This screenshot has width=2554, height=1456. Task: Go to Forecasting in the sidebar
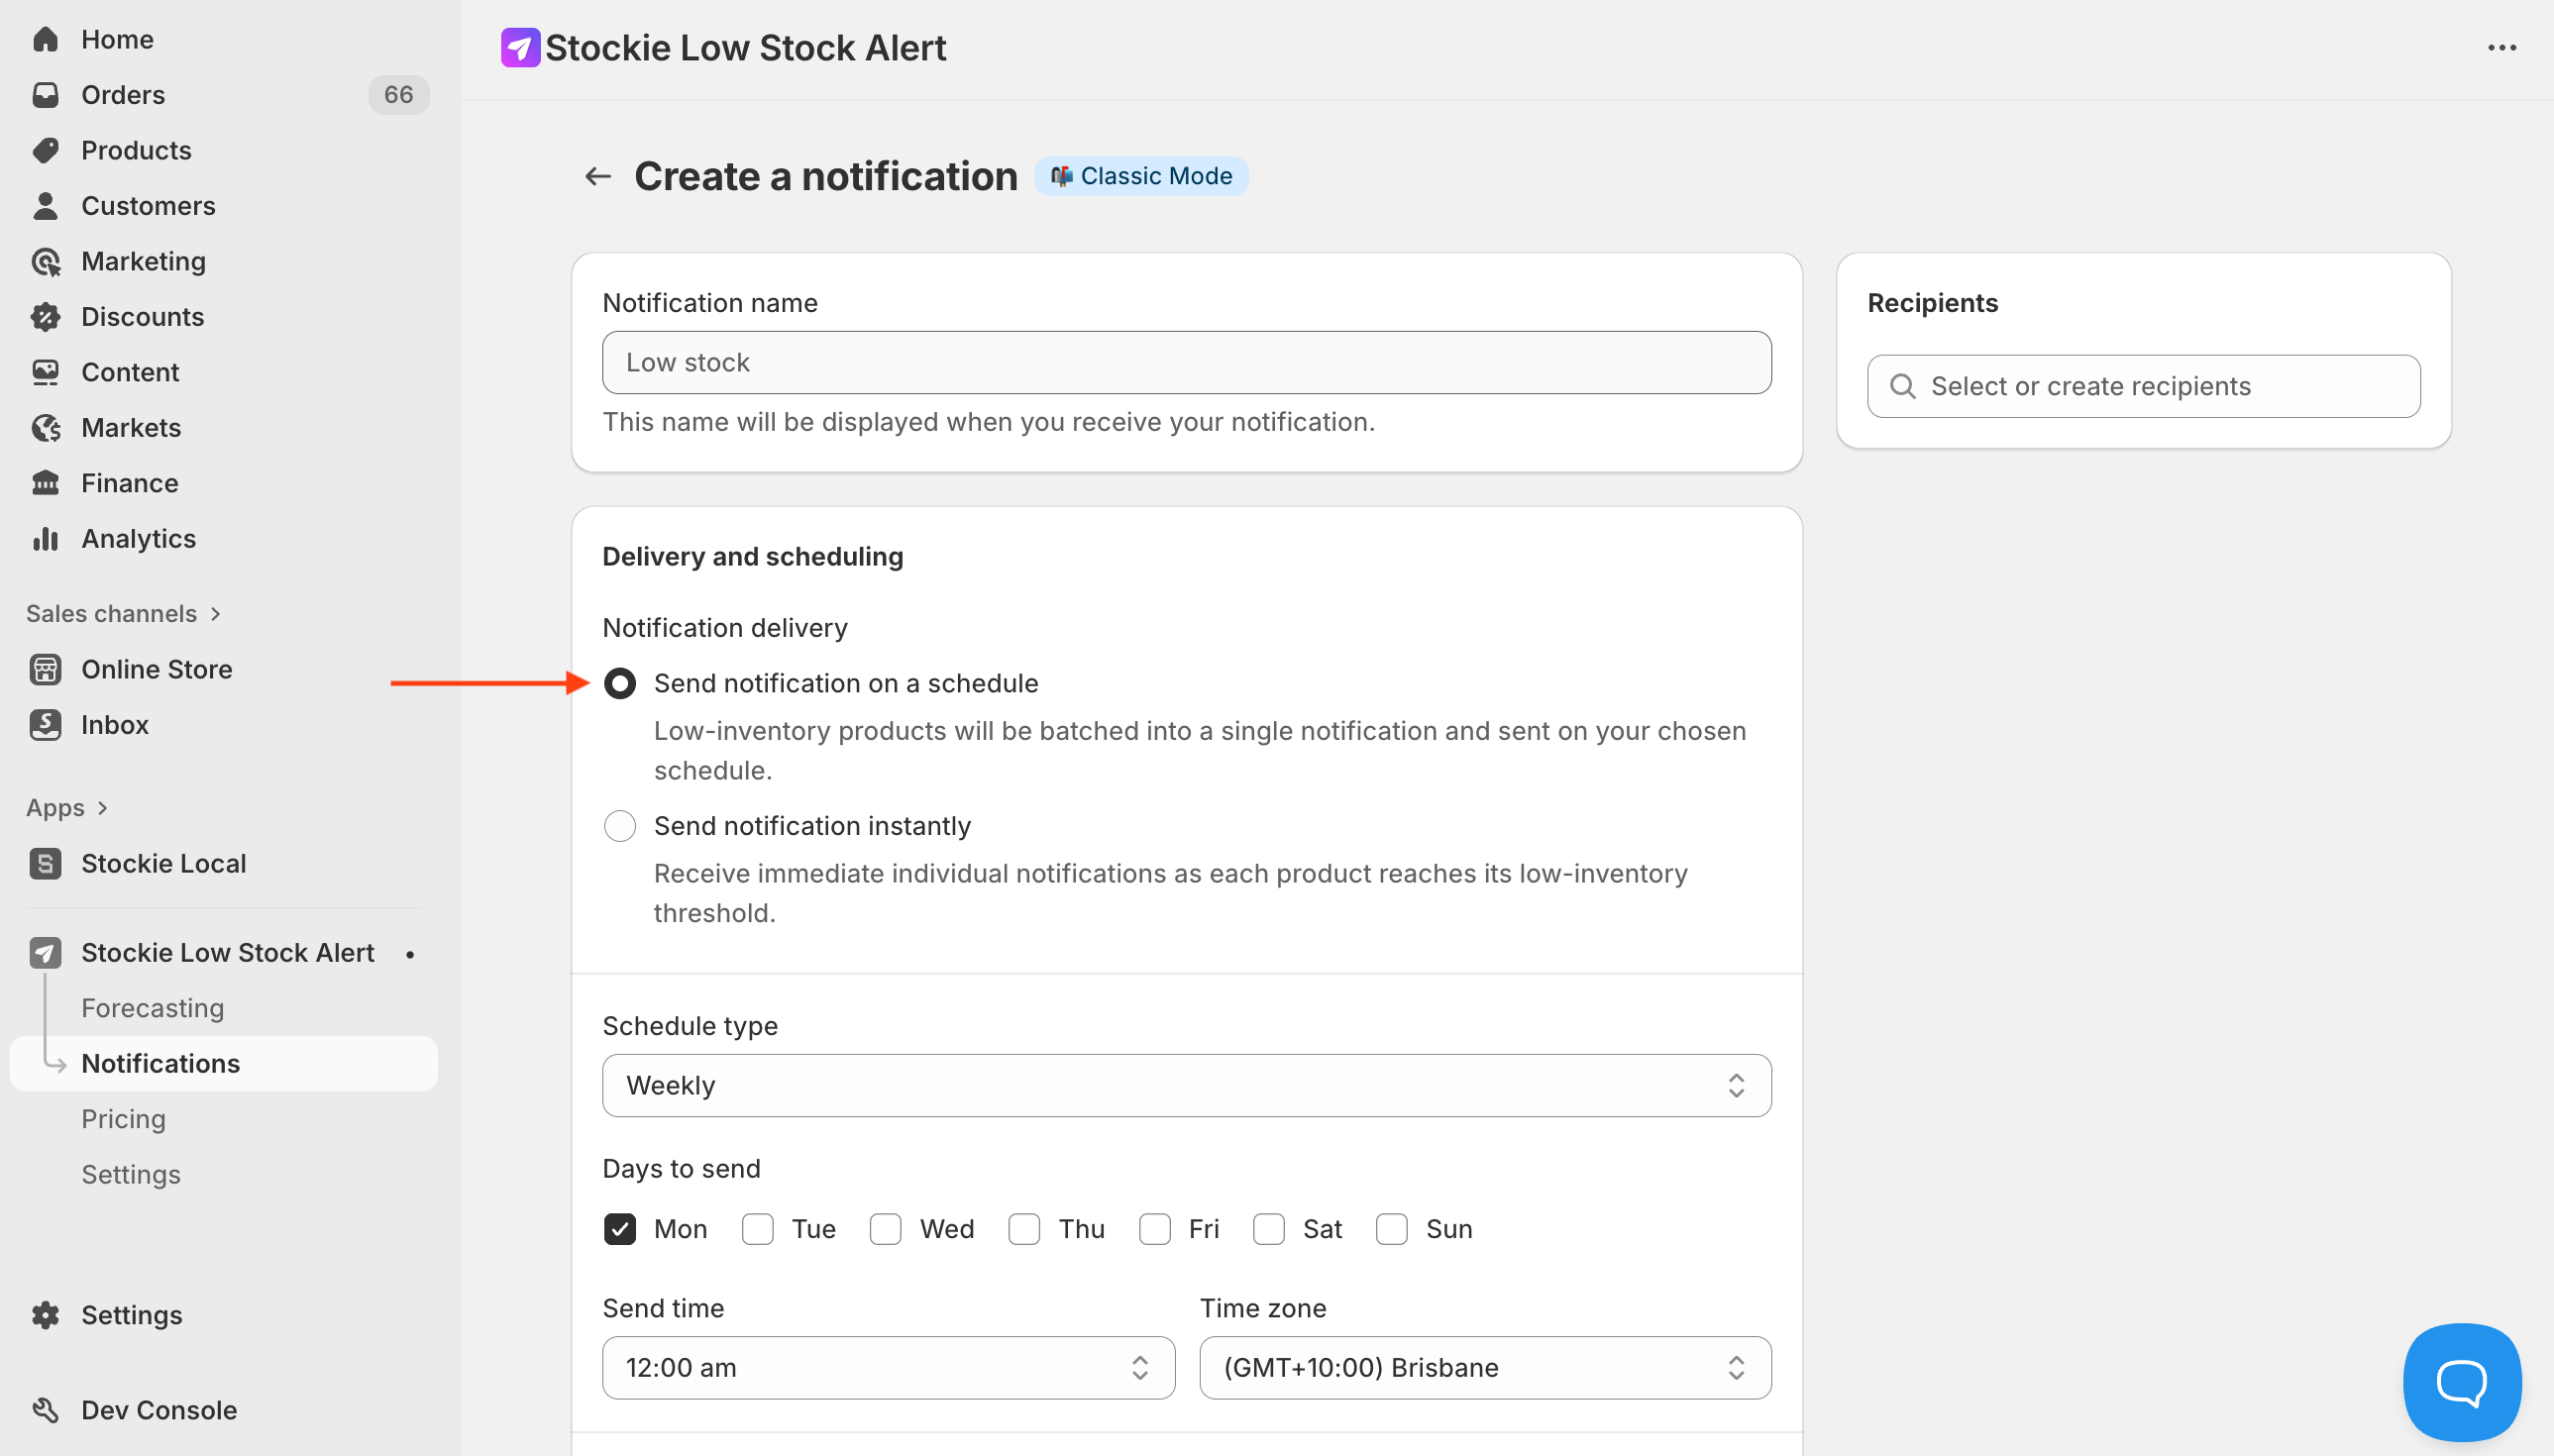point(153,1008)
